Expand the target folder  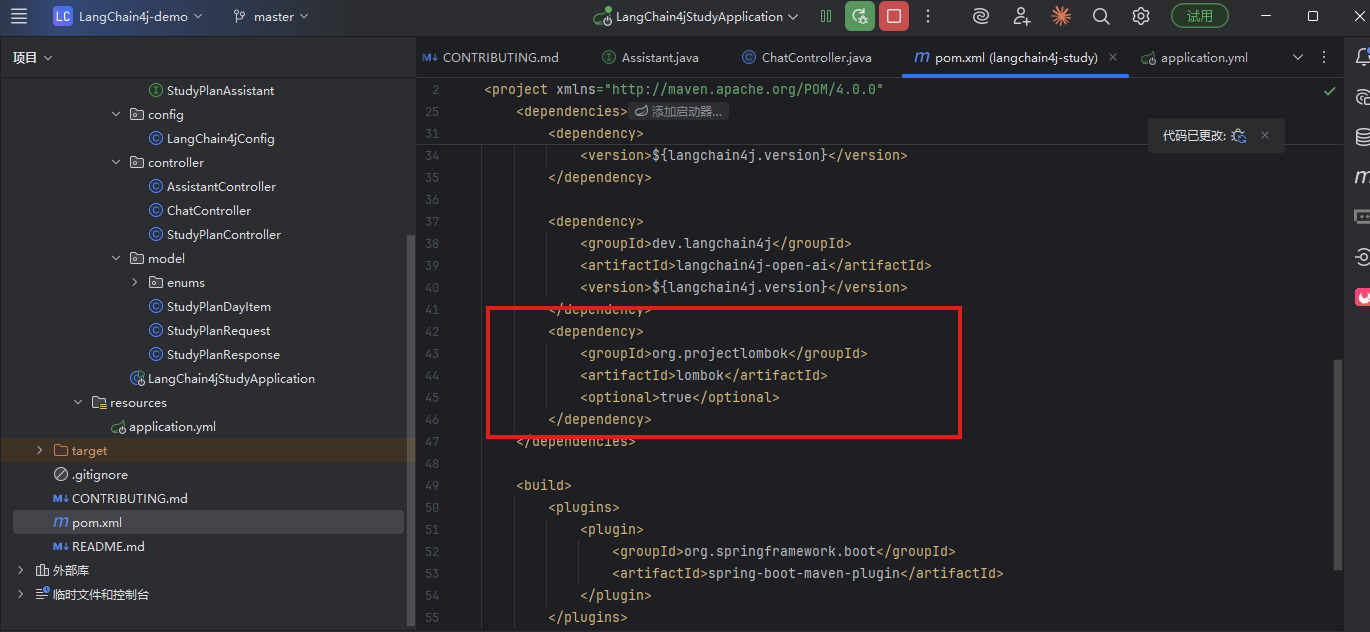(40, 450)
